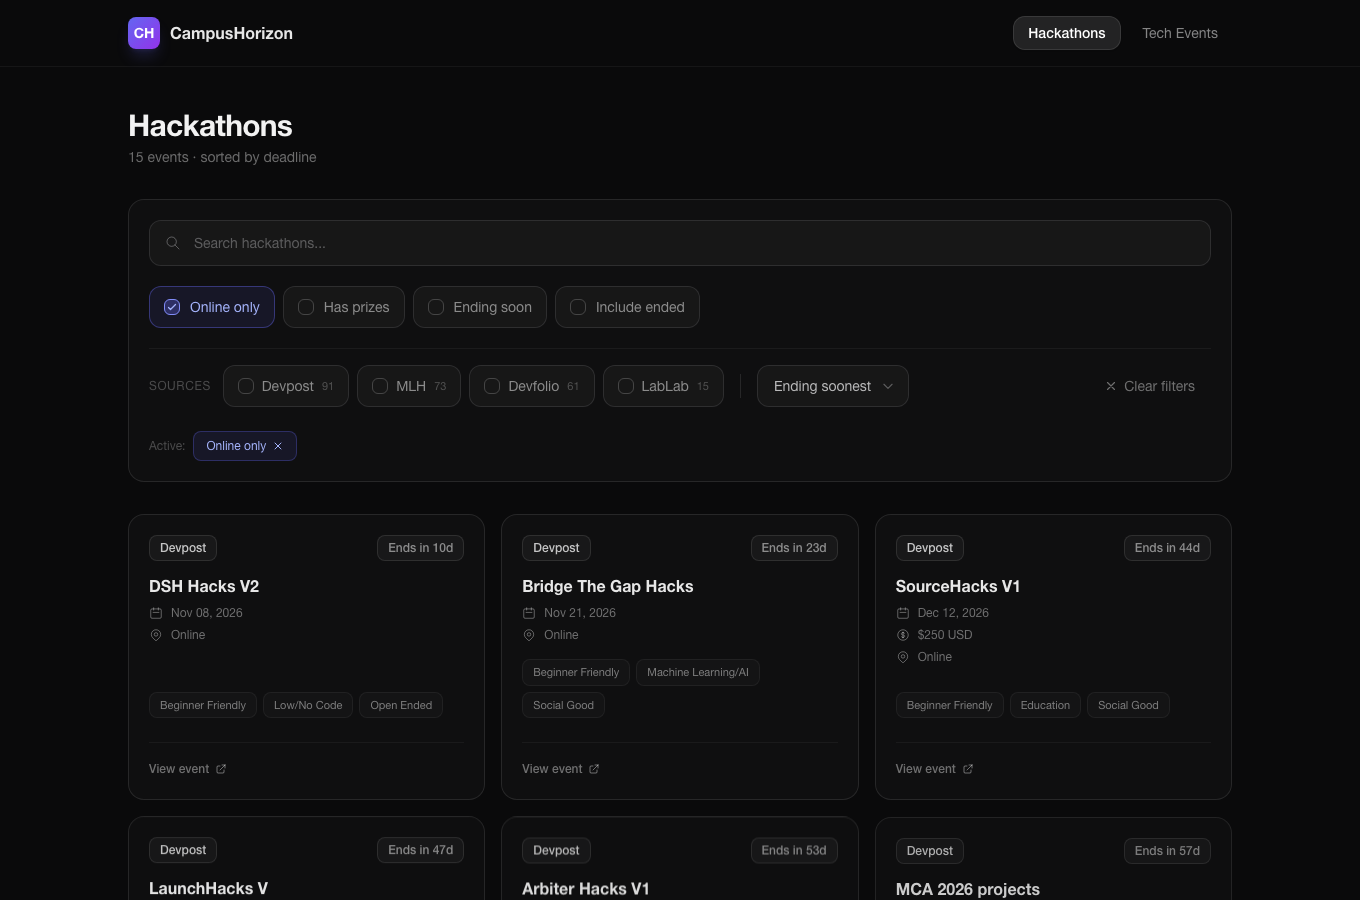Click the SourceHacks V1 title

pos(958,586)
